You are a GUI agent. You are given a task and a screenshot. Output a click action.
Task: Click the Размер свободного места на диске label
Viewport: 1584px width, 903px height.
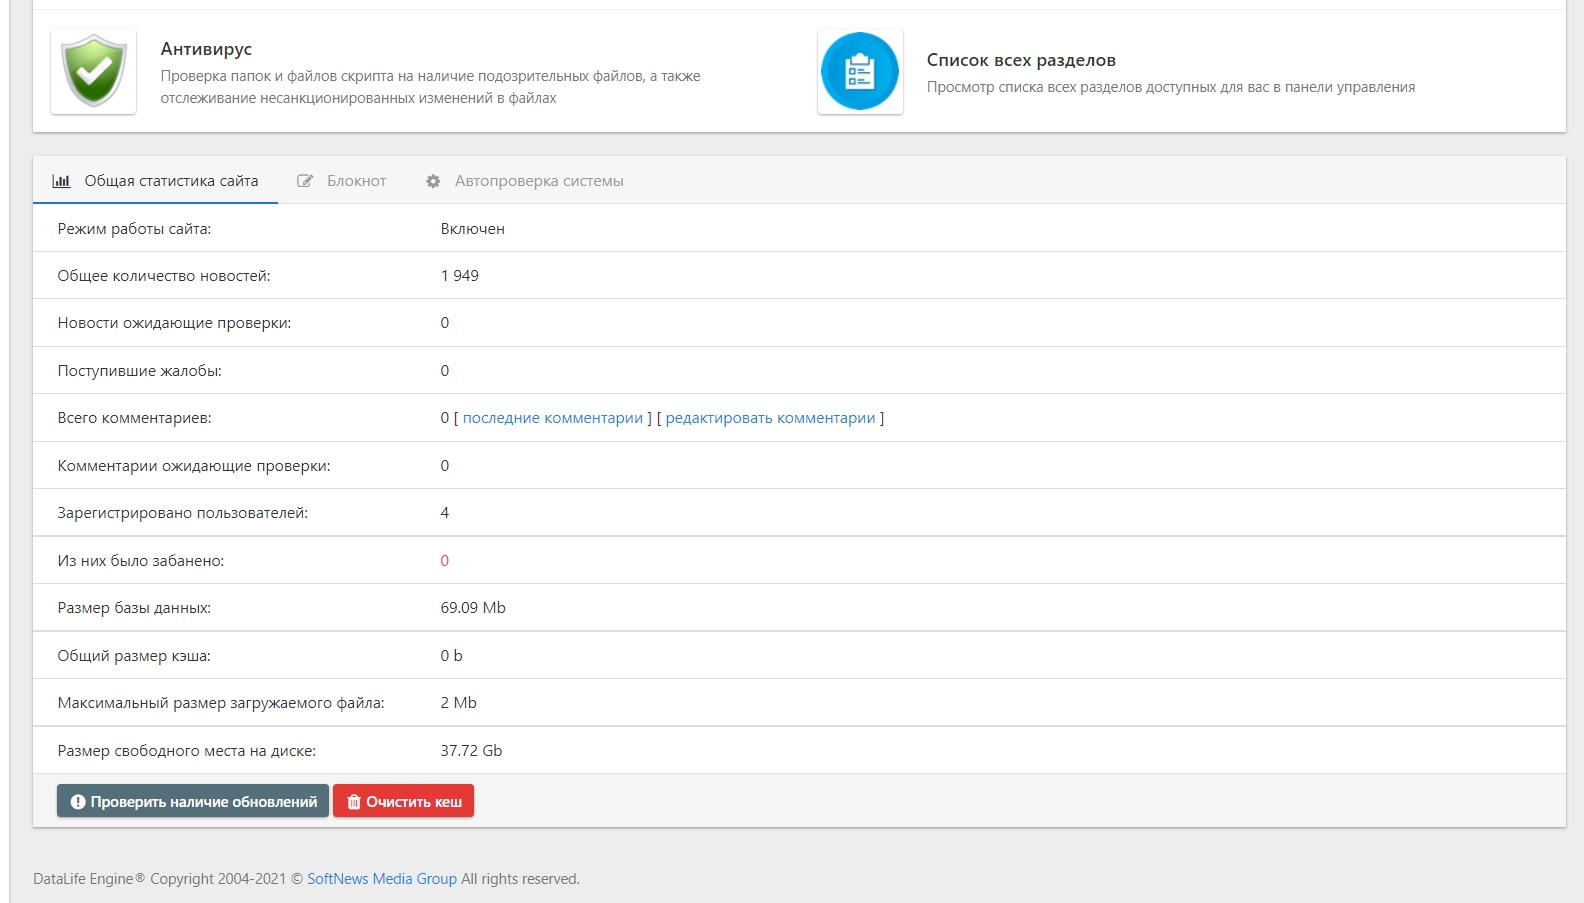click(x=187, y=751)
